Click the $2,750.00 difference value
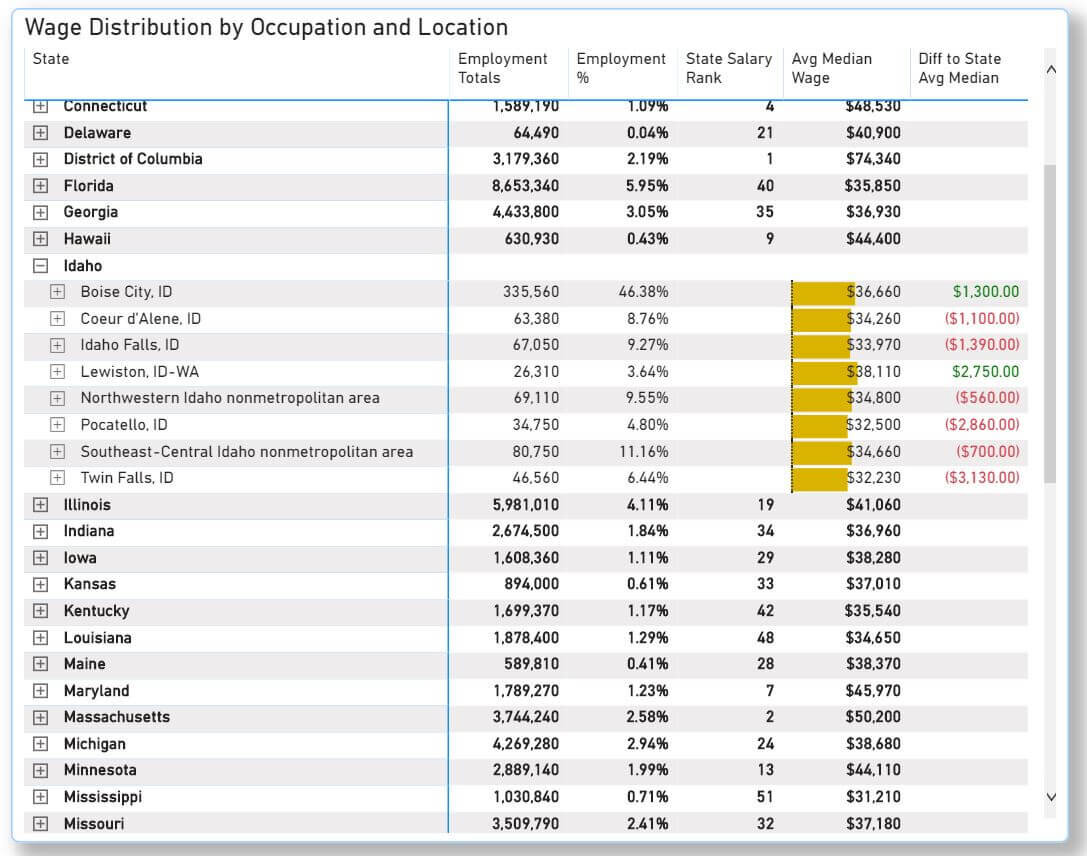This screenshot has width=1087, height=856. tap(986, 372)
